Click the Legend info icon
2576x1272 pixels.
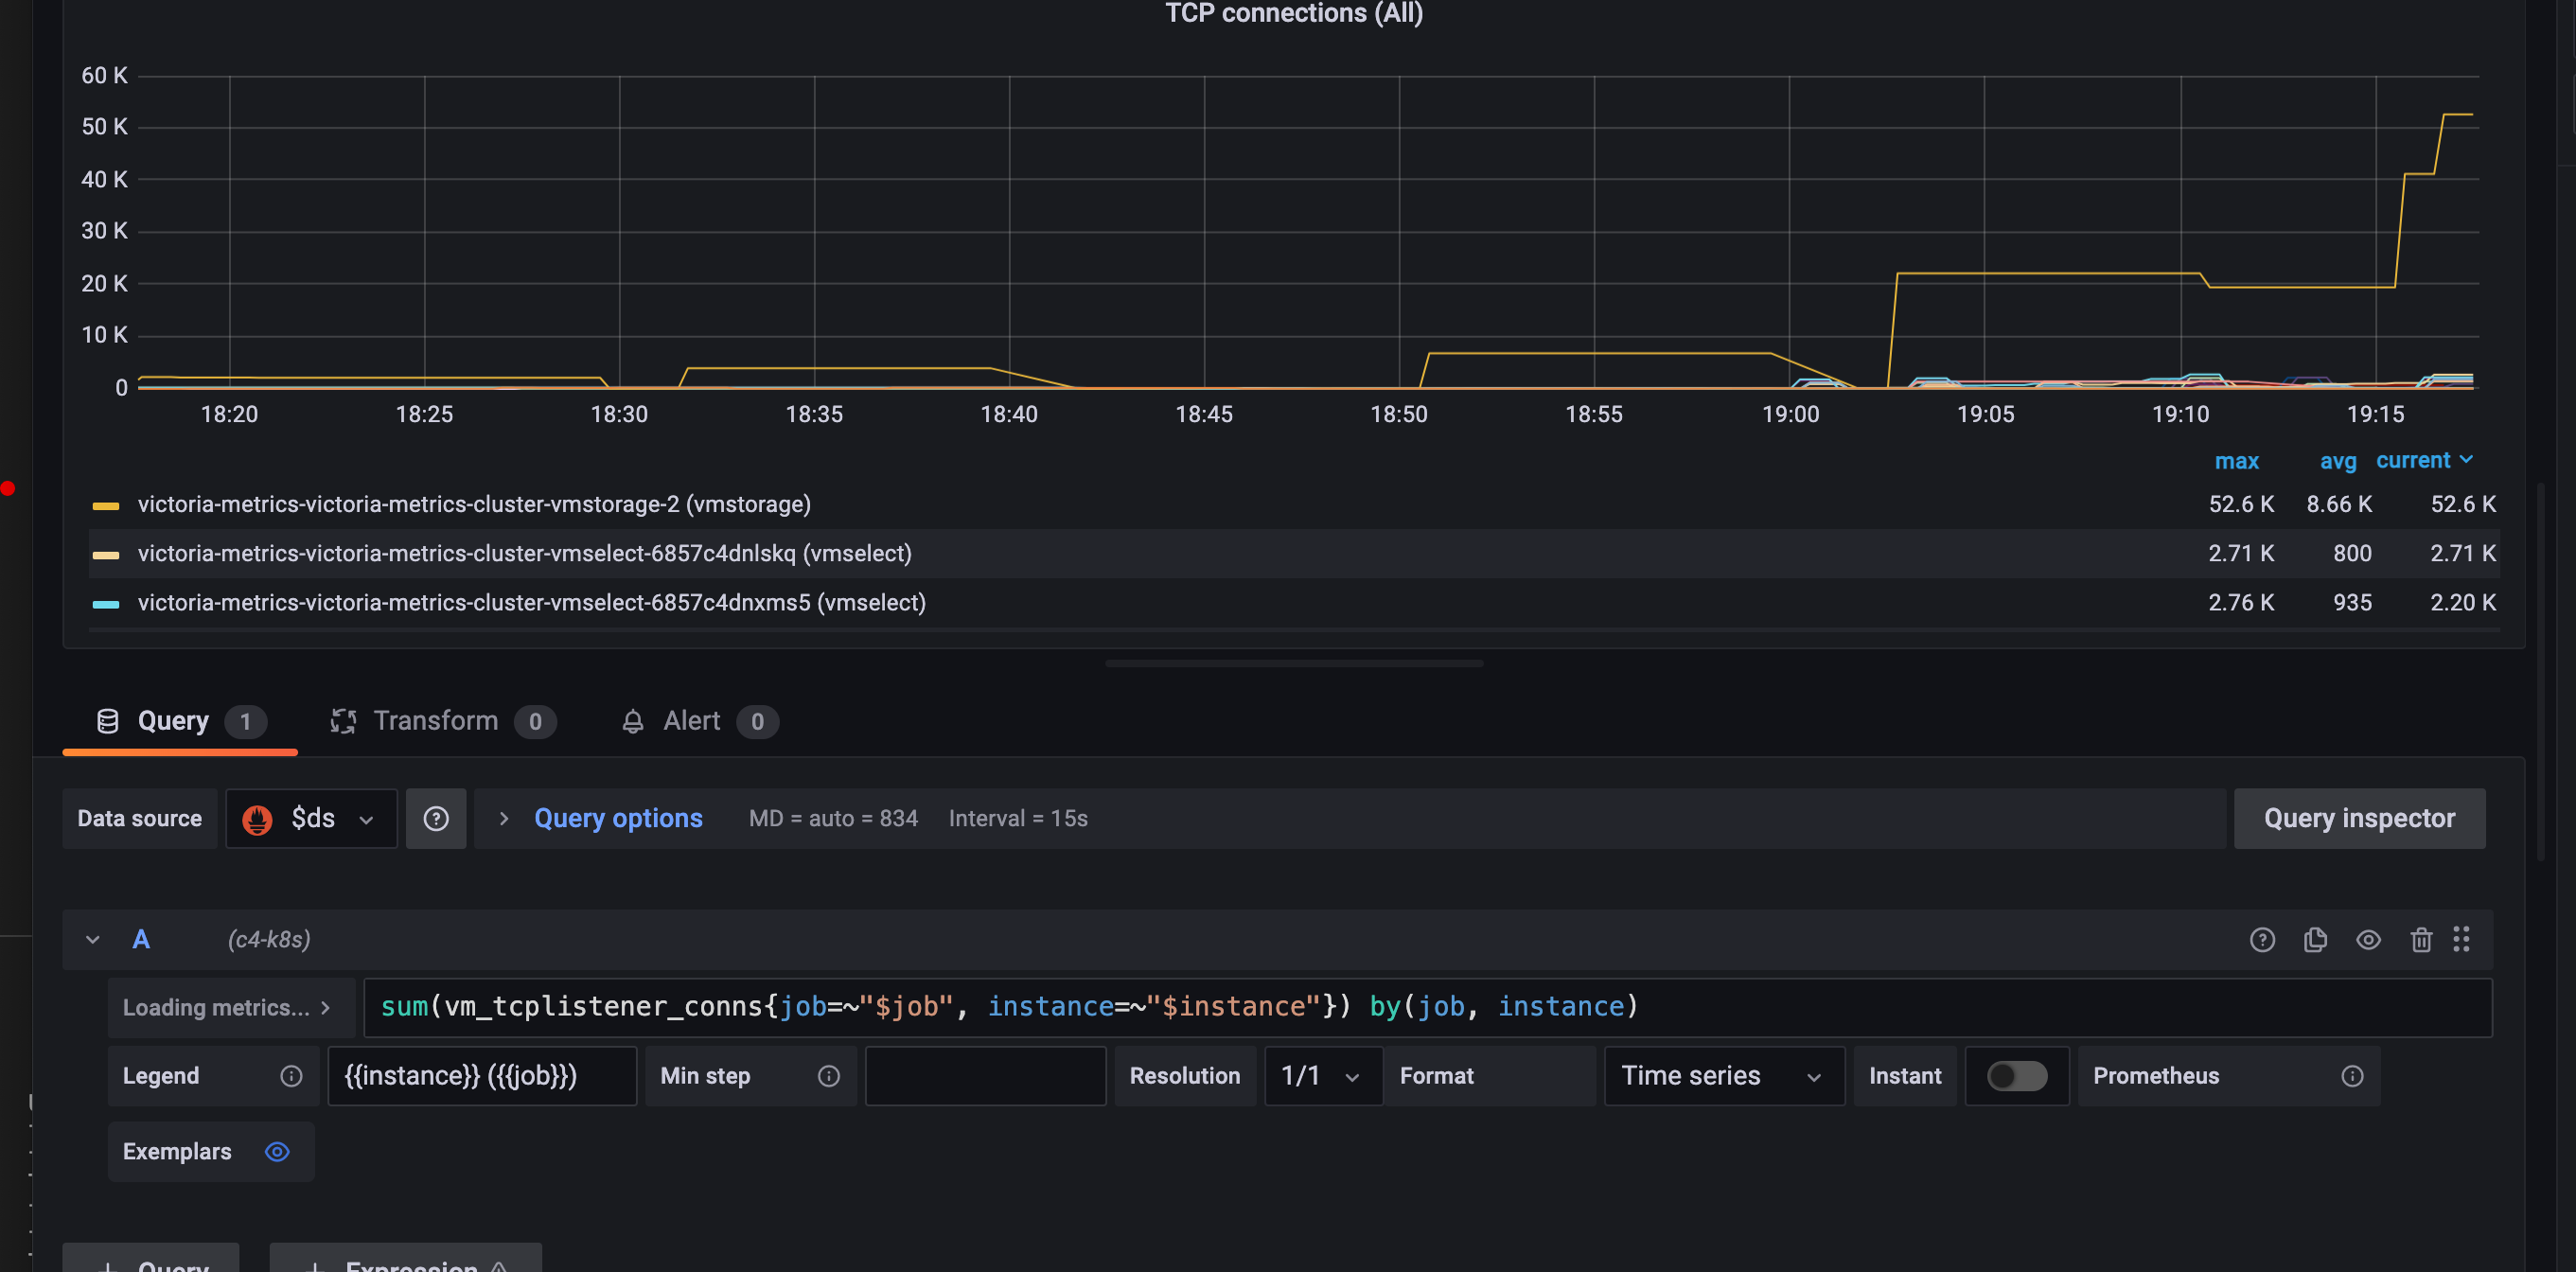point(291,1075)
